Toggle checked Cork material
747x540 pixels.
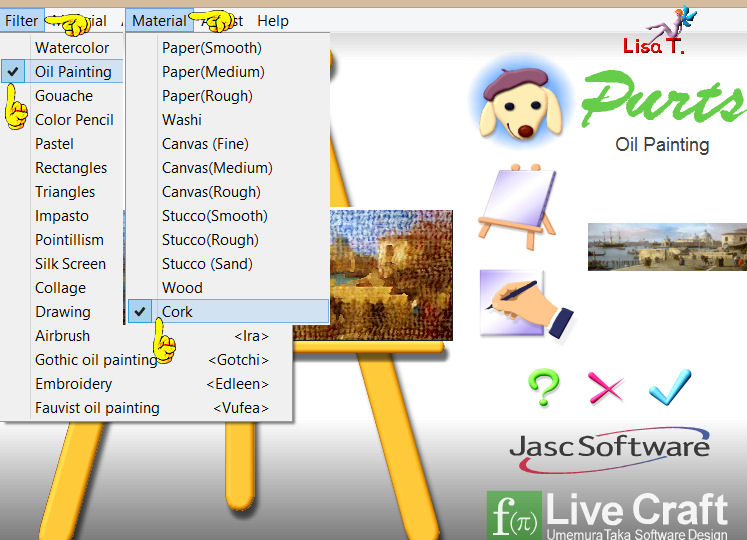pyautogui.click(x=228, y=312)
